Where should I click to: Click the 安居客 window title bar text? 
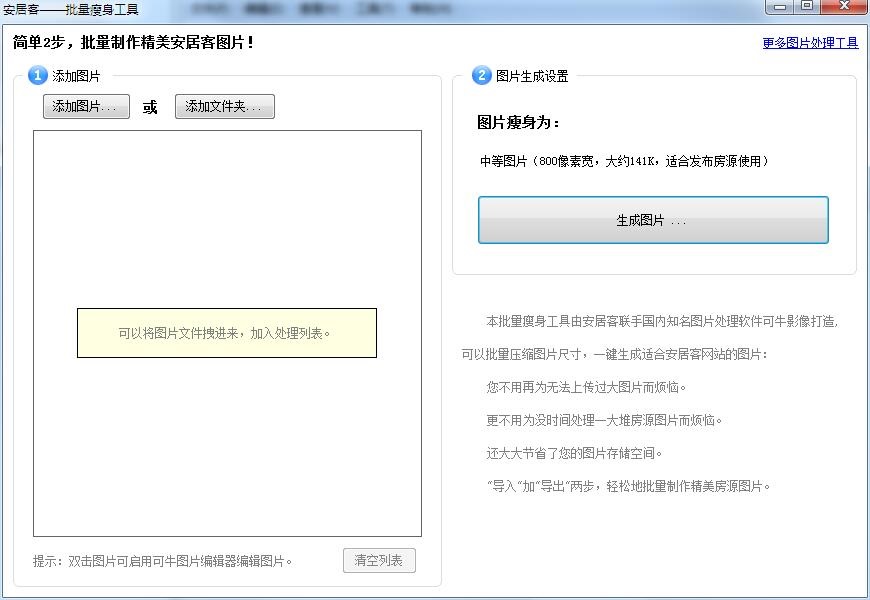(71, 10)
